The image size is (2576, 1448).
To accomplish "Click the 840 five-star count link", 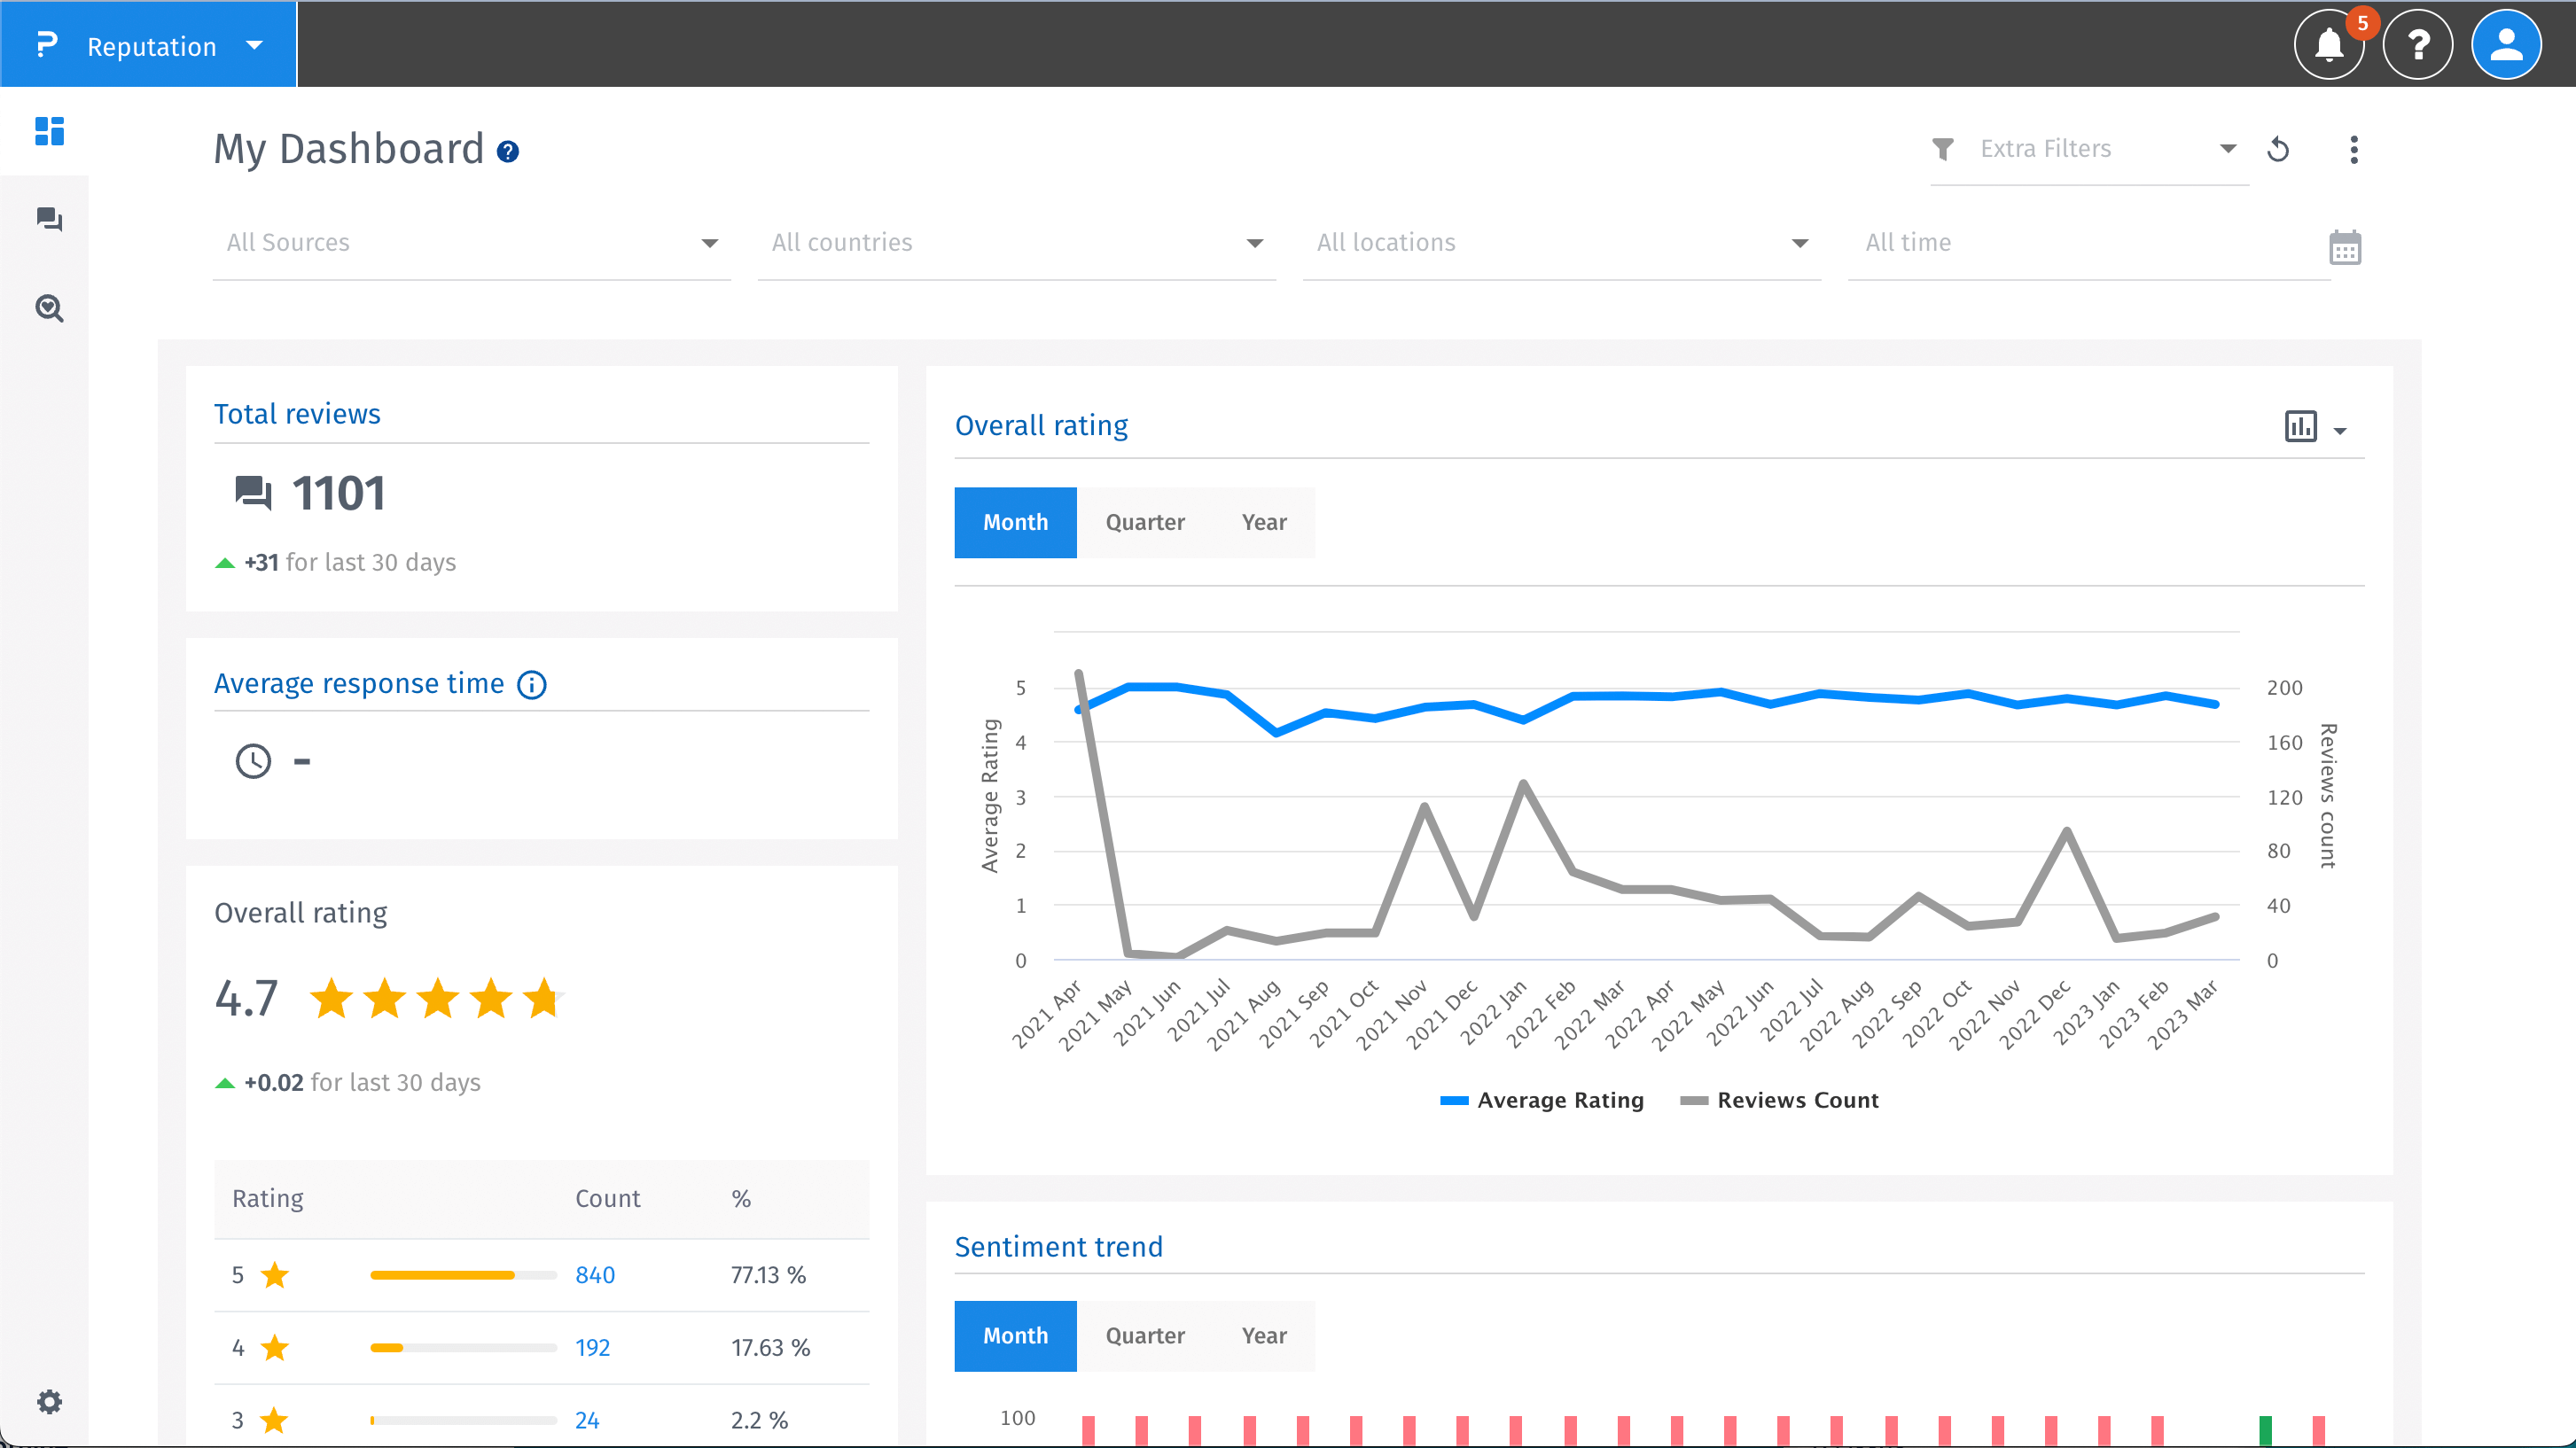I will pos(595,1275).
